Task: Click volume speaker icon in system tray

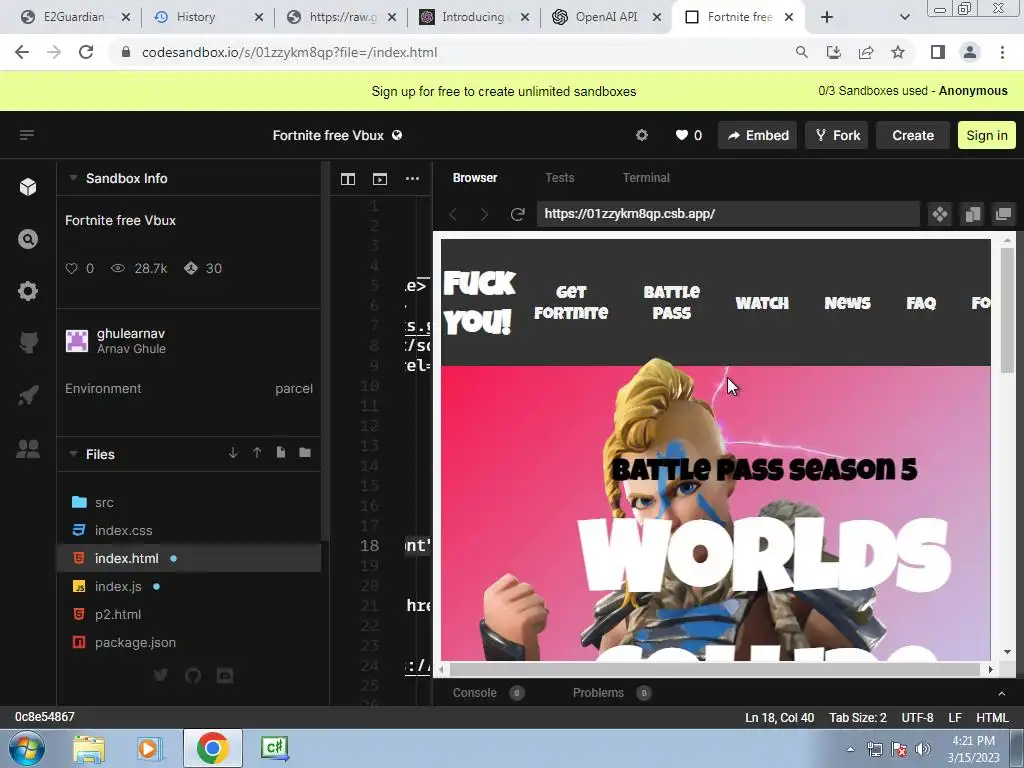Action: click(922, 749)
